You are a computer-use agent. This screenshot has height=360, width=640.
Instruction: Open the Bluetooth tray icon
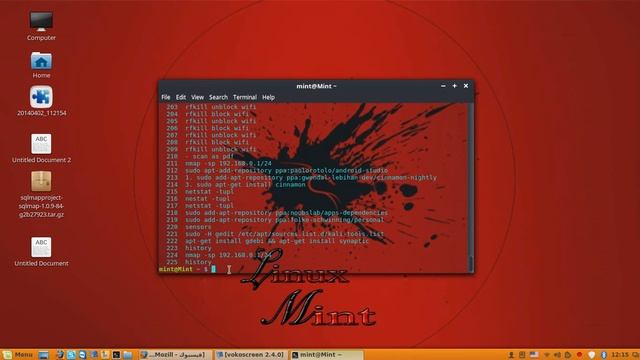(604, 355)
